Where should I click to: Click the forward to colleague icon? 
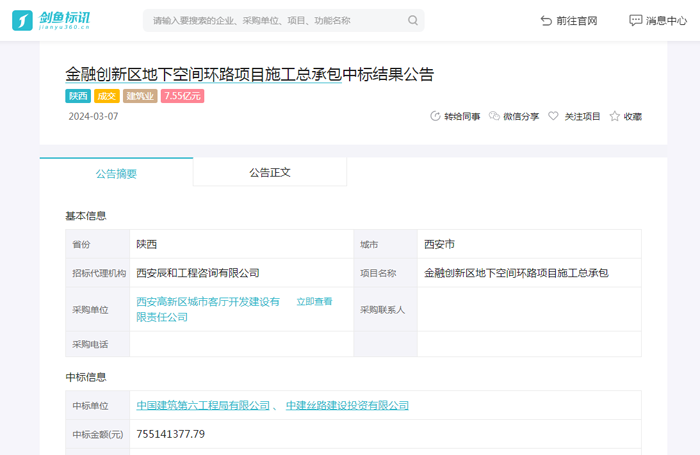435,116
